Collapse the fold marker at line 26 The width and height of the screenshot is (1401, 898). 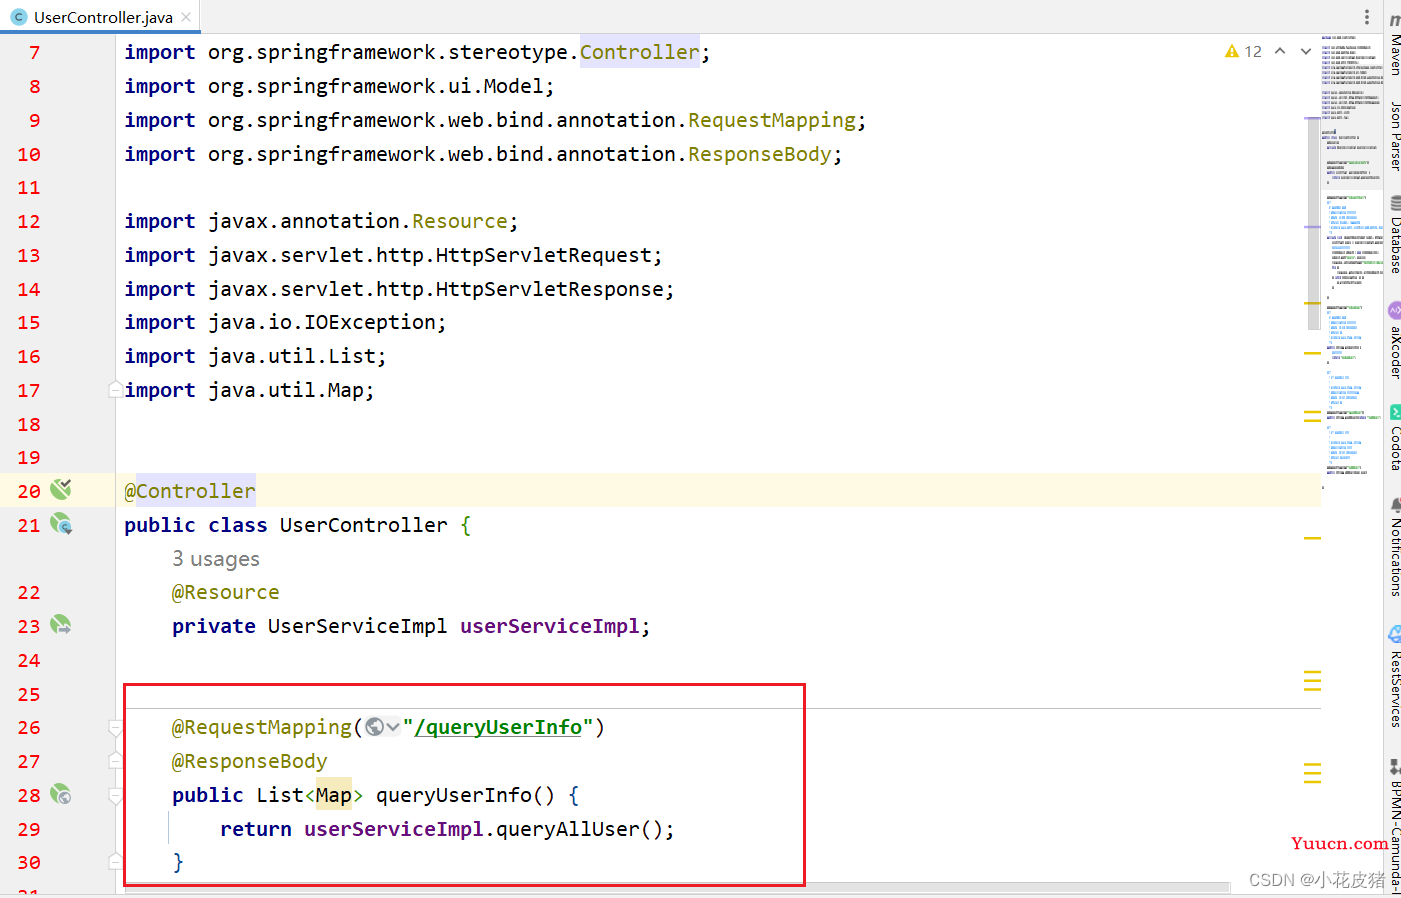click(116, 728)
